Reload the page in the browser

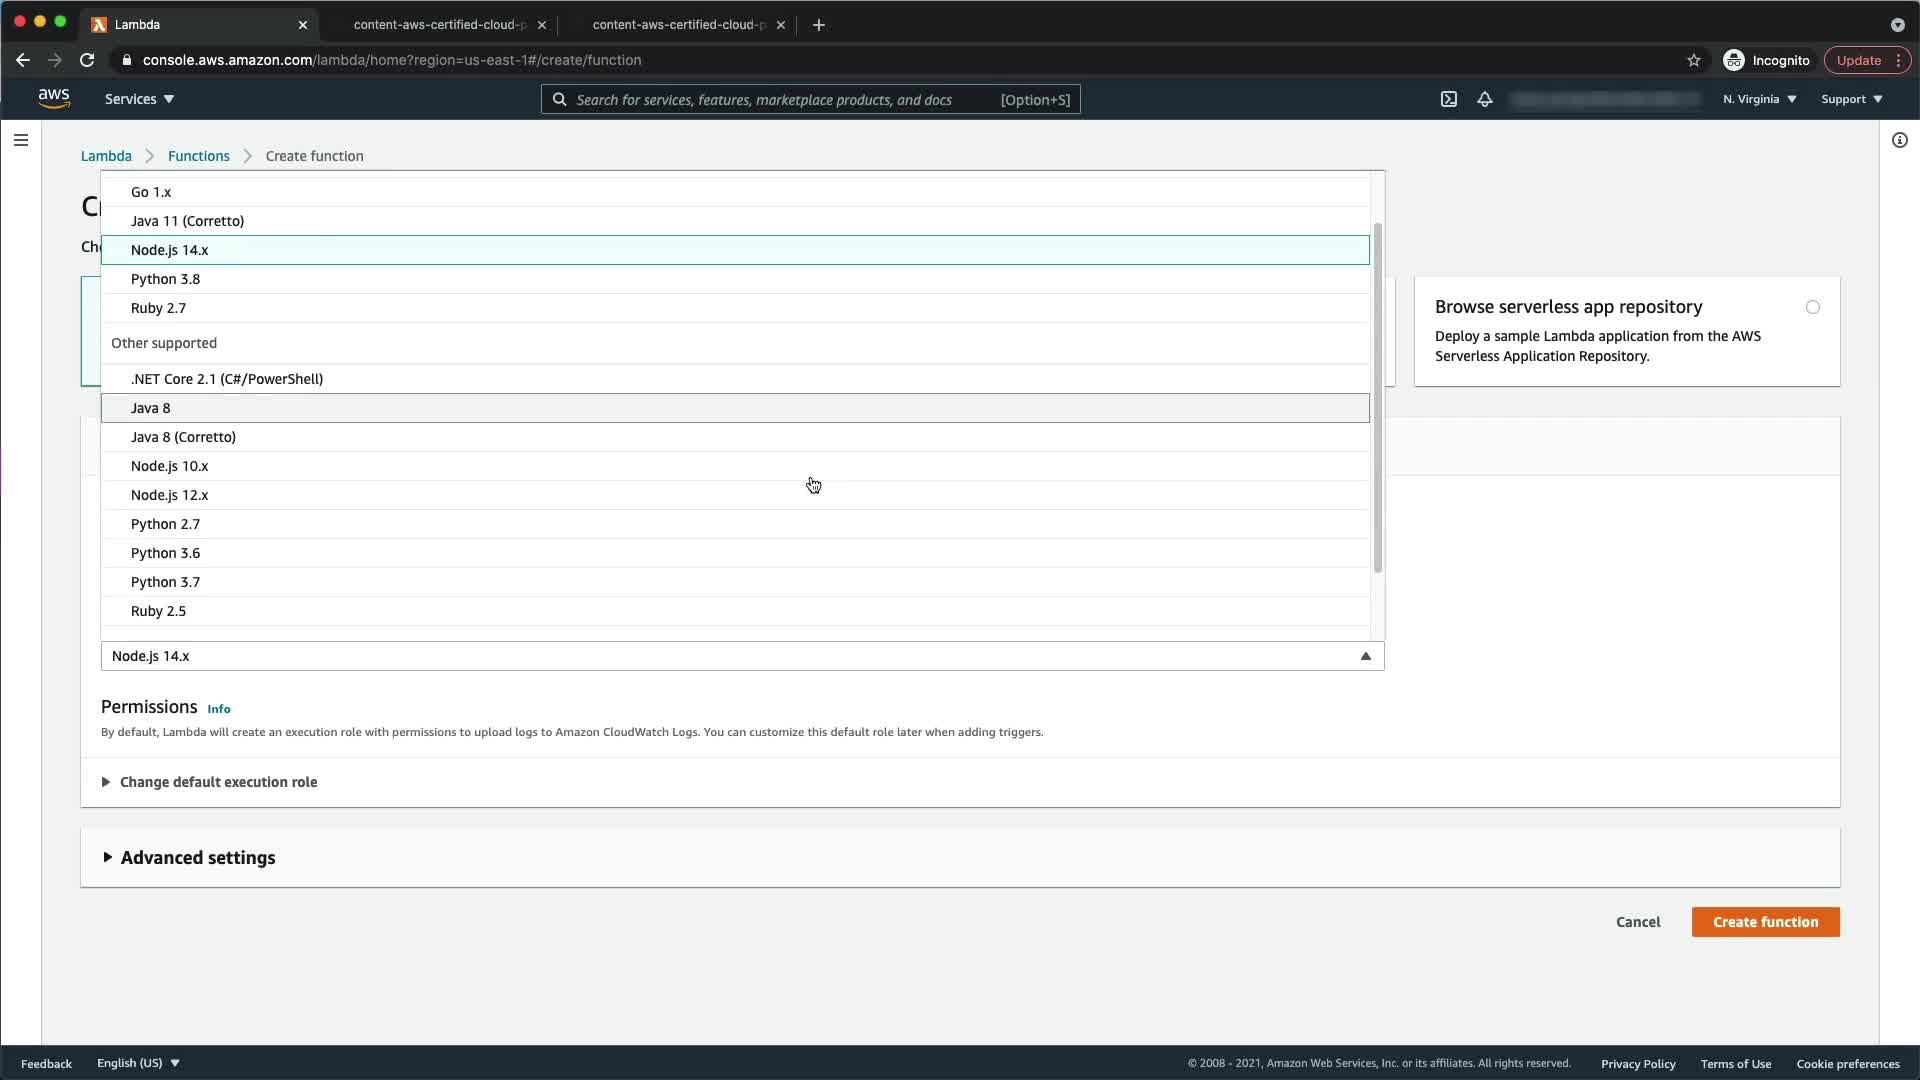pos(87,60)
